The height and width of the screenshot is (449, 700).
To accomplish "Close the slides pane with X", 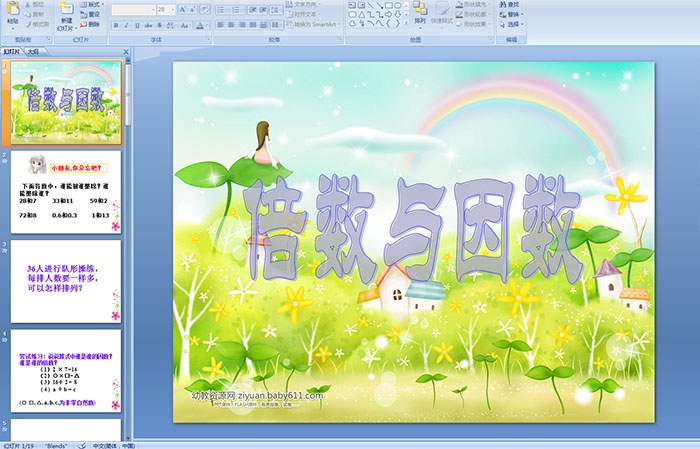I will coord(126,52).
